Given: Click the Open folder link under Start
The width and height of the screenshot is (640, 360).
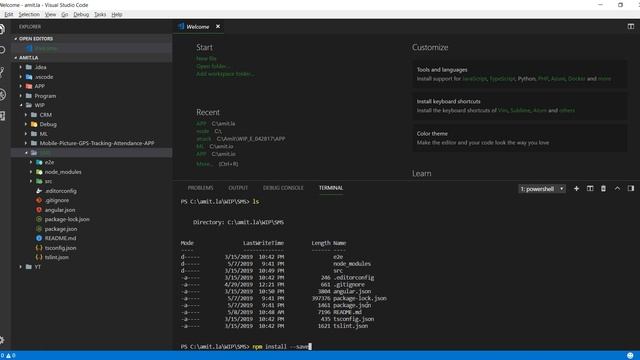Looking at the screenshot, I should 213,66.
